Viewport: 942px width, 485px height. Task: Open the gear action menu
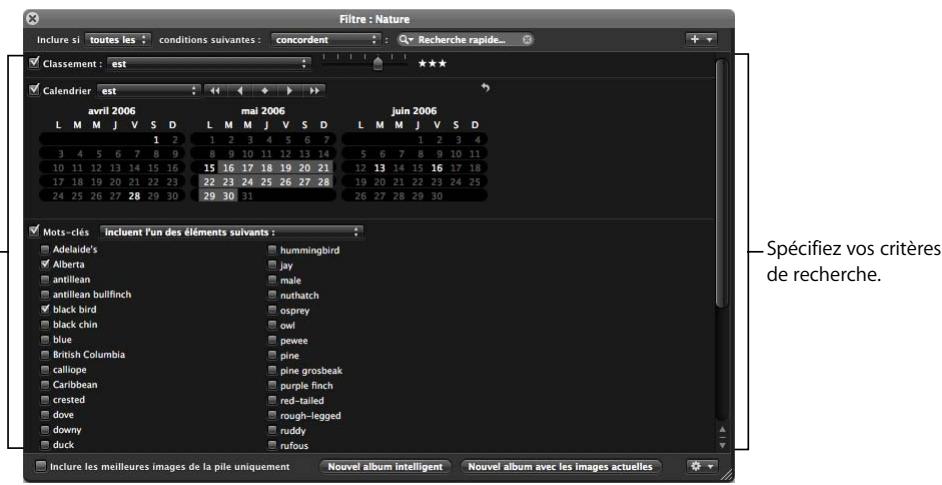701,466
